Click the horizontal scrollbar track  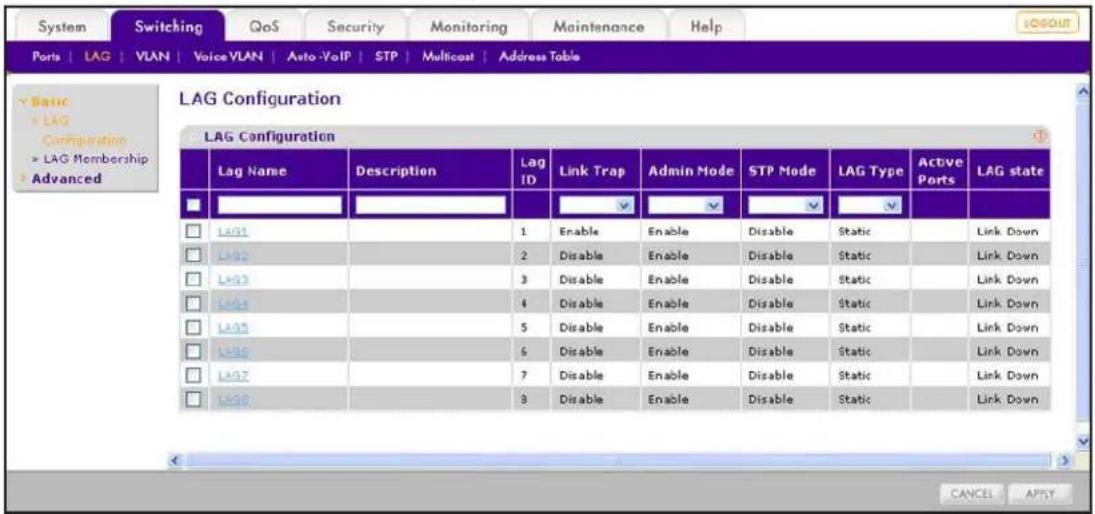point(617,460)
